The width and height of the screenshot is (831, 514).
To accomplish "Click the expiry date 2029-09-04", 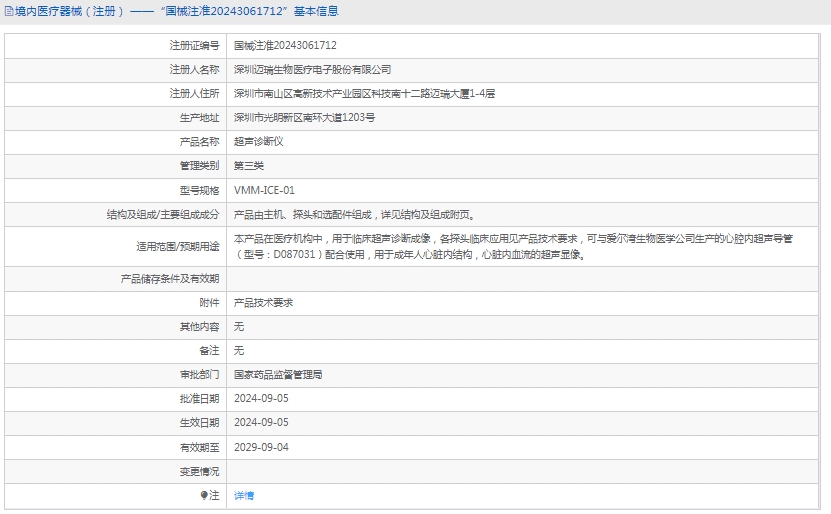I will point(261,447).
